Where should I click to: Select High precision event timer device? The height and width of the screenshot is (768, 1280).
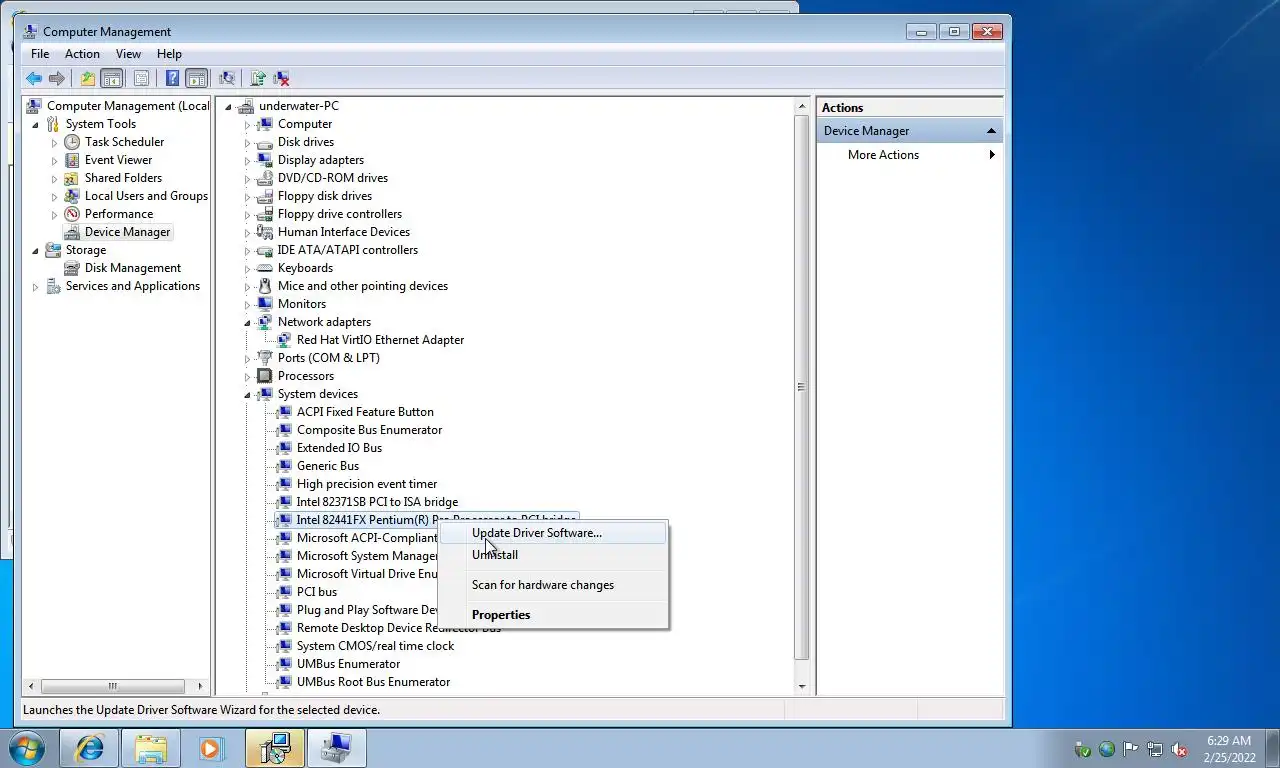click(367, 484)
